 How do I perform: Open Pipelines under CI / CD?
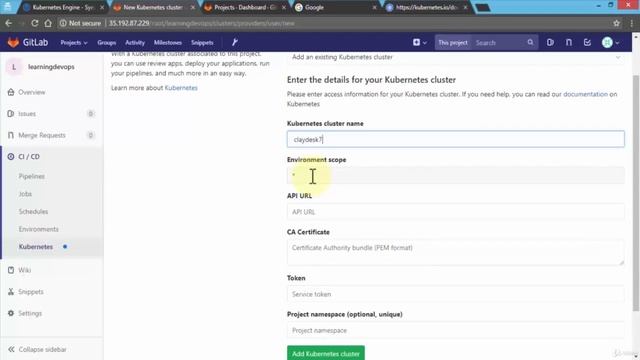pyautogui.click(x=31, y=176)
